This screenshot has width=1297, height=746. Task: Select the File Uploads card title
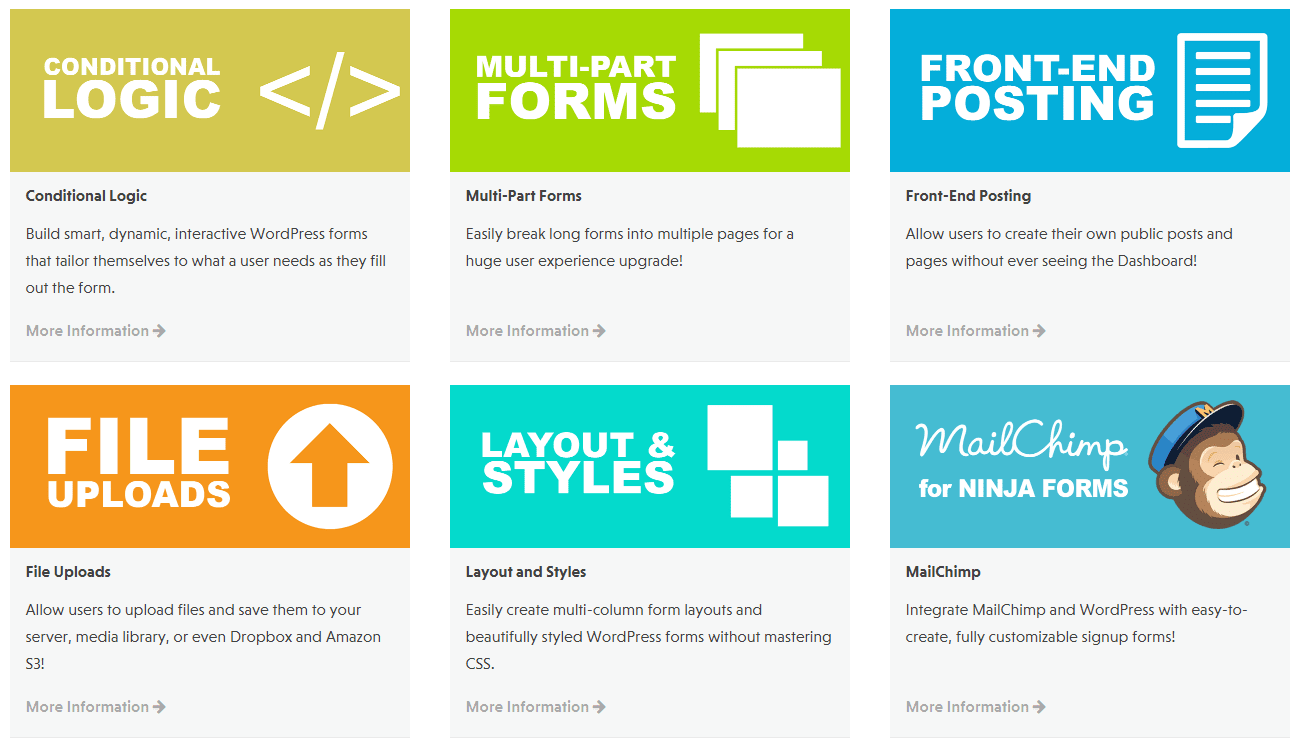[68, 572]
